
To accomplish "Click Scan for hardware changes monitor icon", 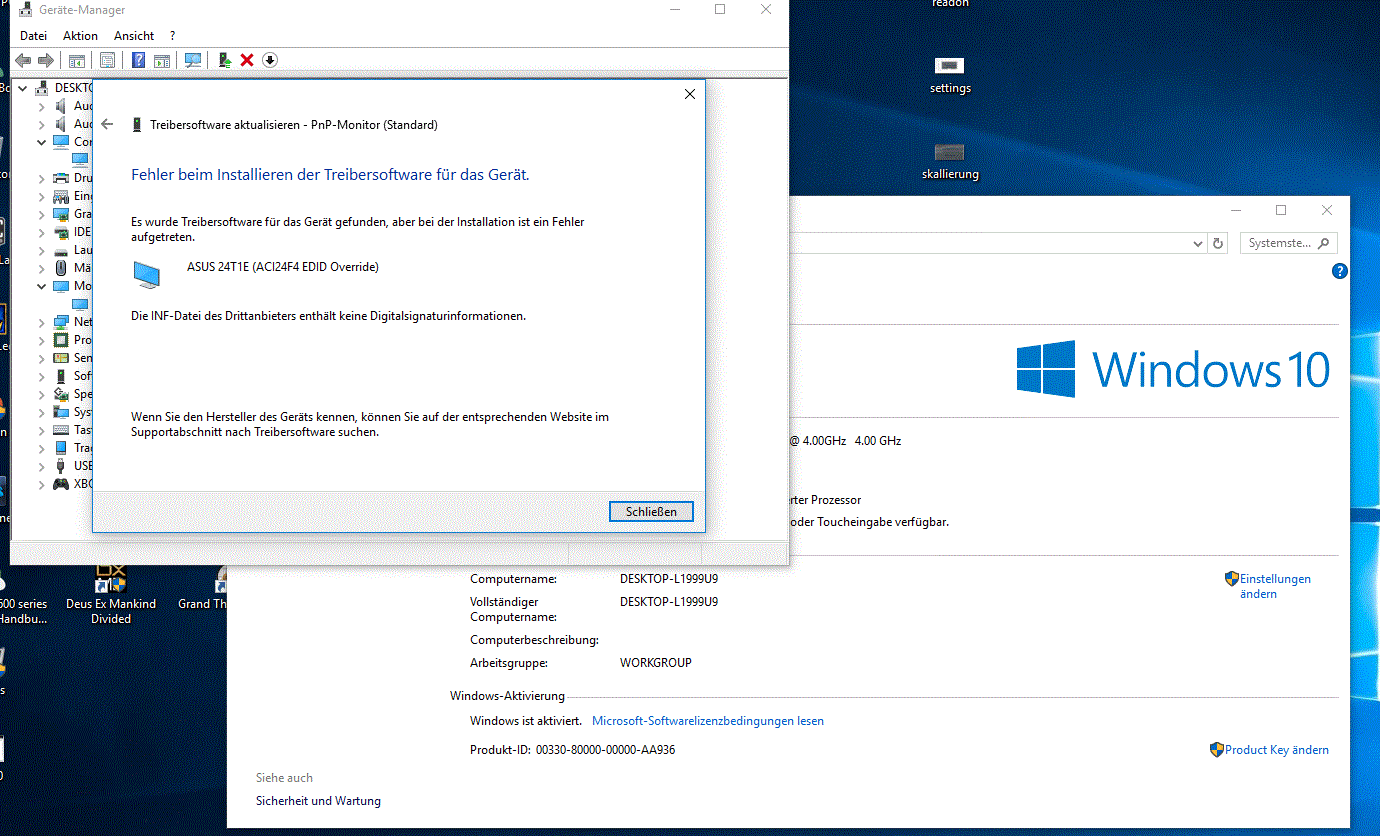I will tap(193, 60).
